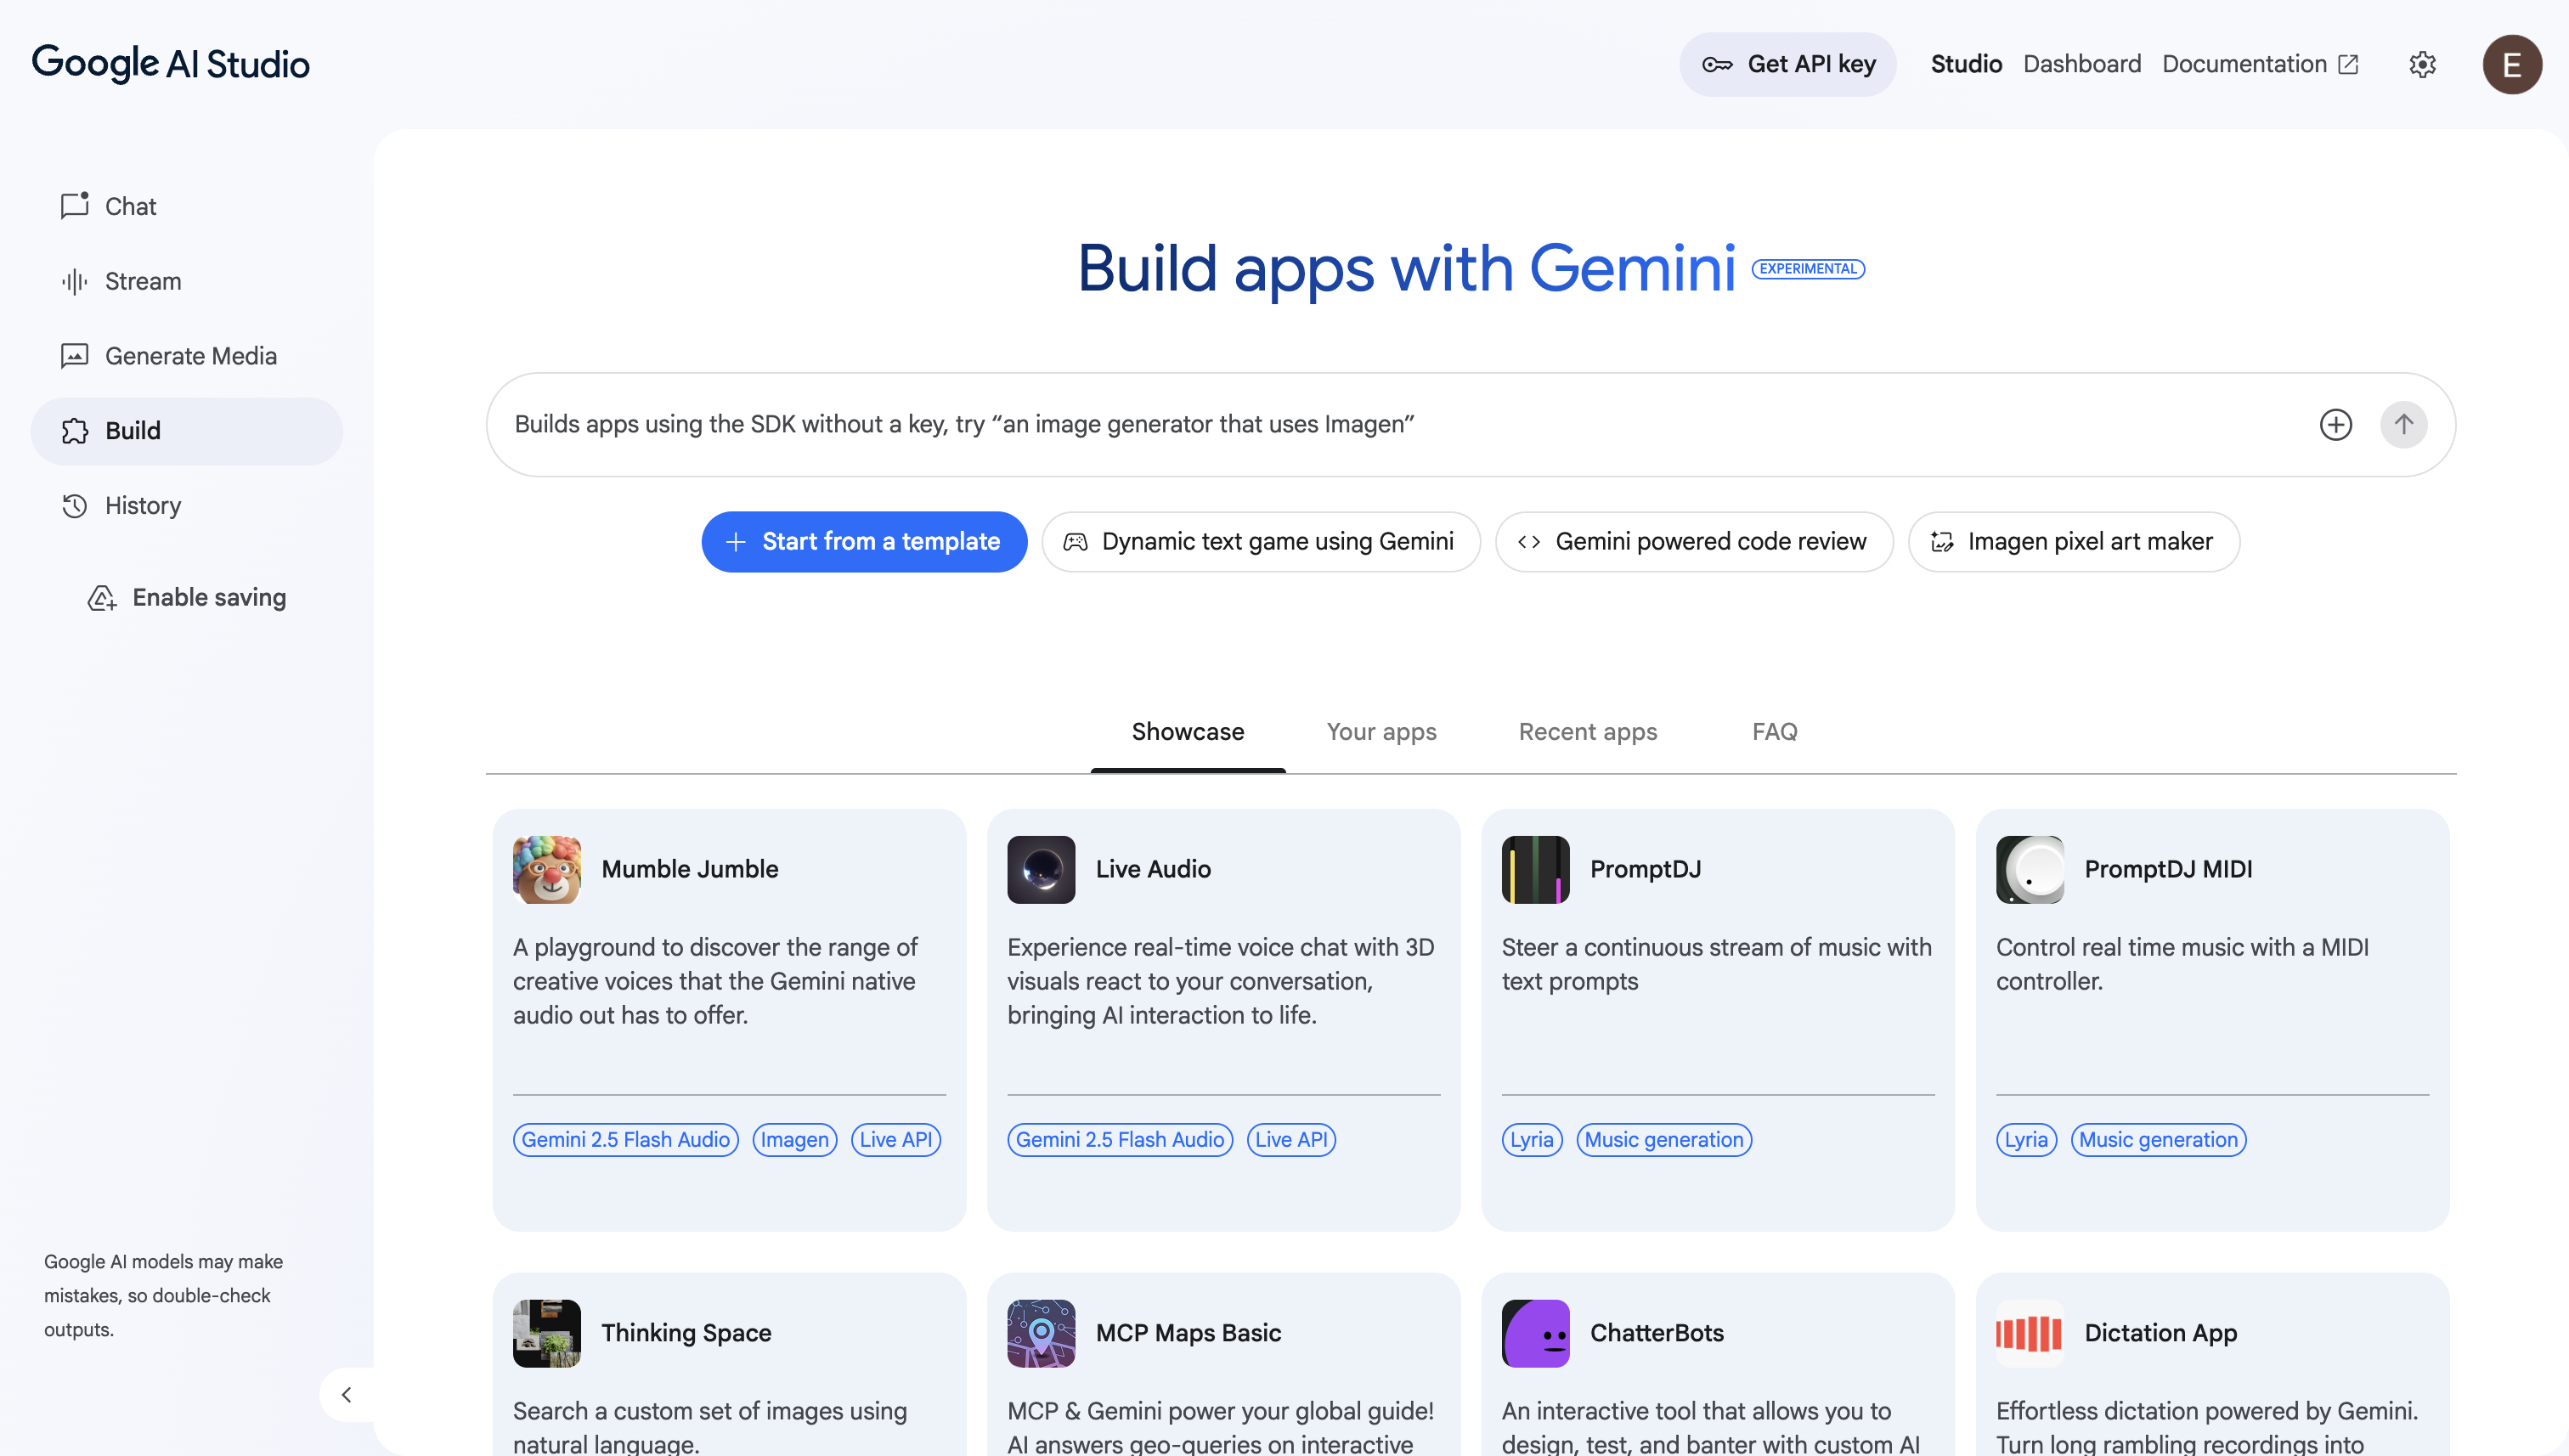Choose Dynamic text game using Gemini suggestion

pos(1260,542)
